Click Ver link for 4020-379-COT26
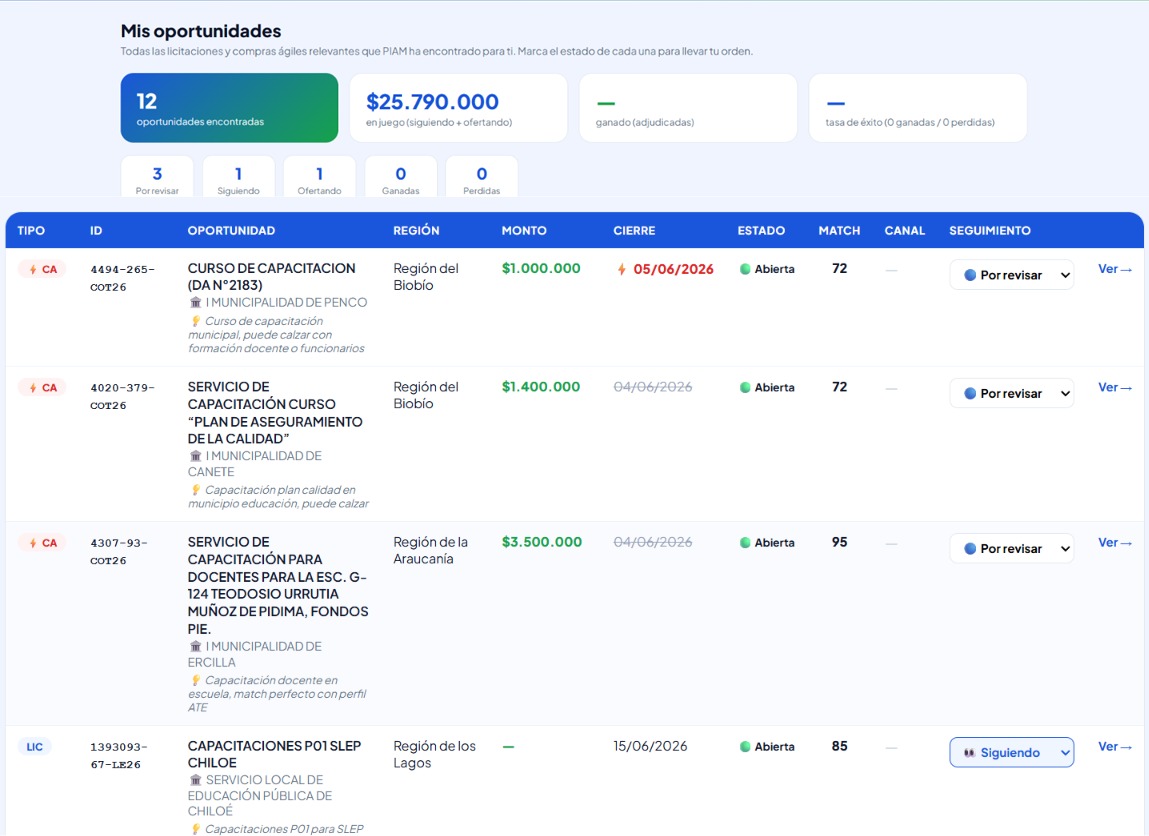 tap(1115, 388)
